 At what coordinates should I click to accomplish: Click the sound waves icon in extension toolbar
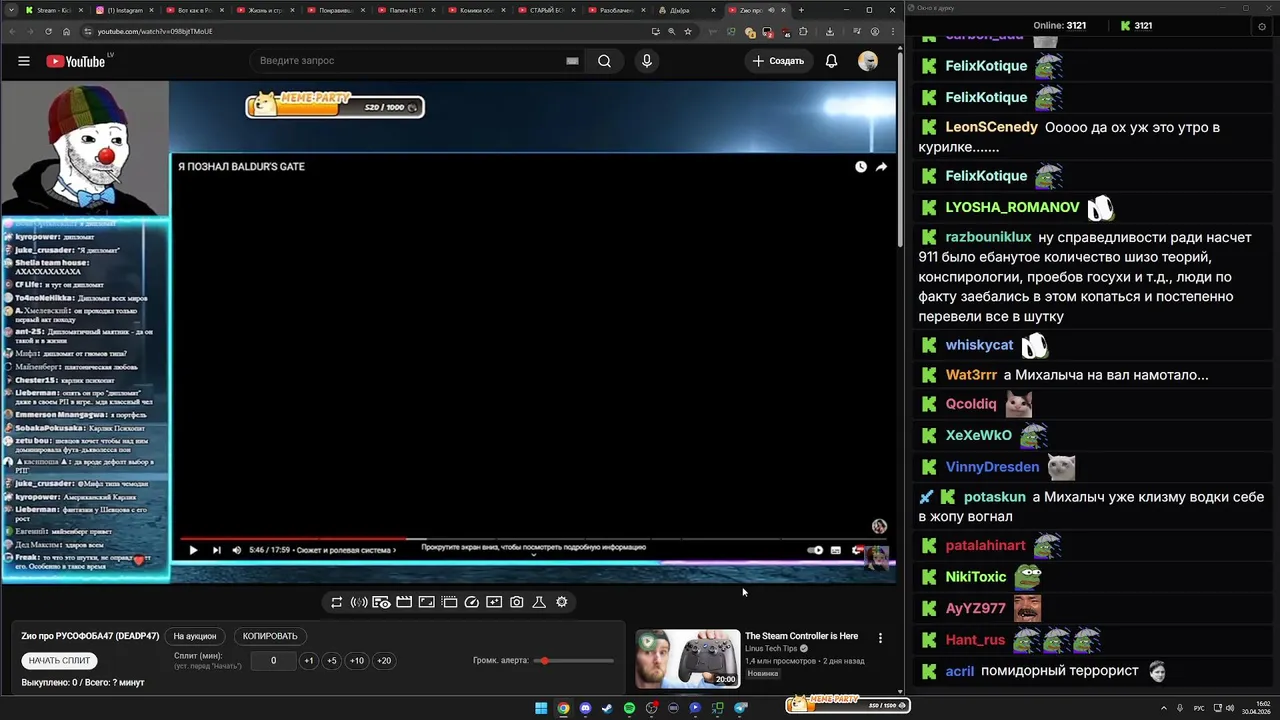click(x=359, y=602)
